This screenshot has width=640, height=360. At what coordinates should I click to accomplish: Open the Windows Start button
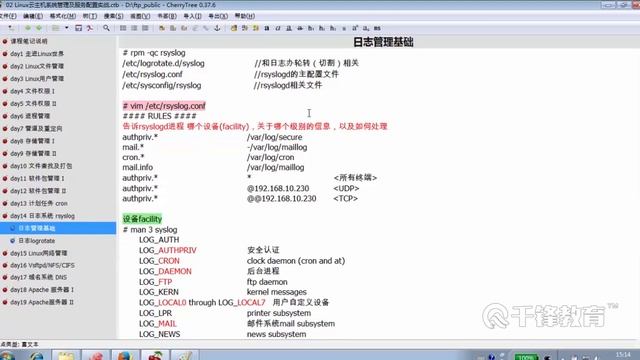7,356
